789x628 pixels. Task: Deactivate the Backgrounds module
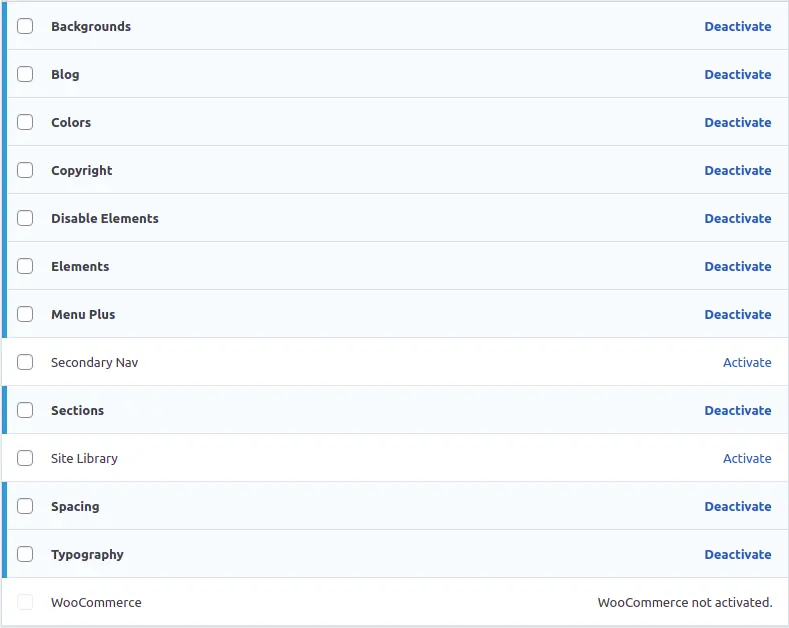pos(737,26)
